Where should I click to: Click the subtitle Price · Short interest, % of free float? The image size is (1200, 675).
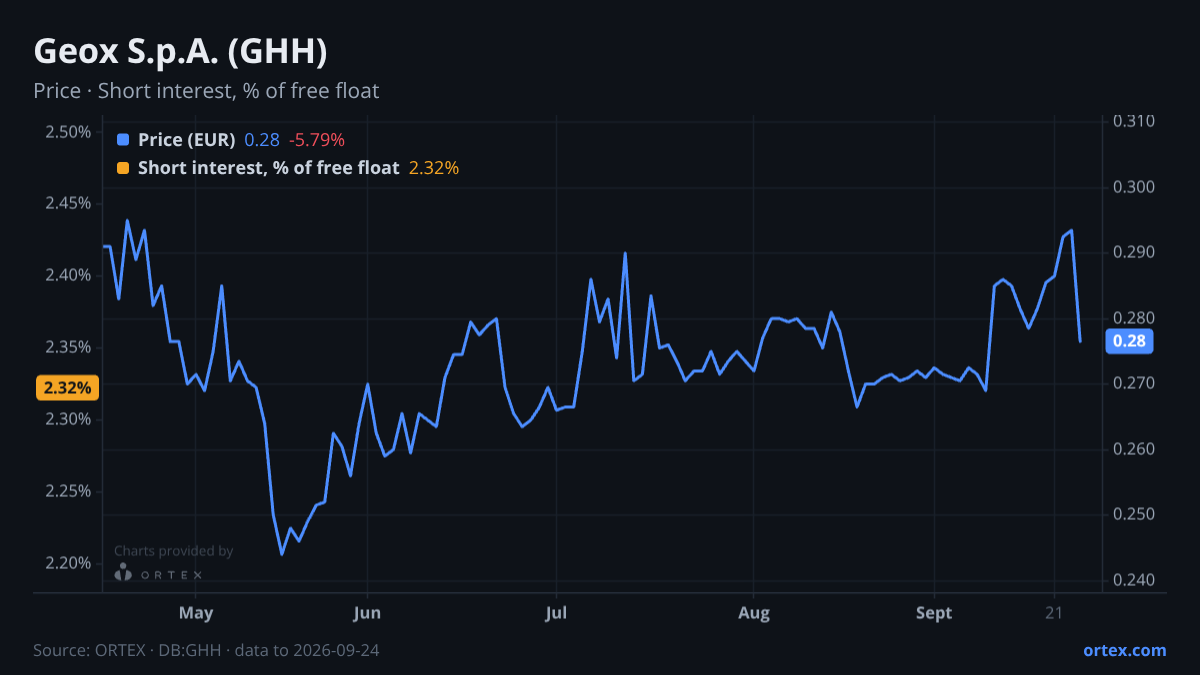pyautogui.click(x=206, y=91)
